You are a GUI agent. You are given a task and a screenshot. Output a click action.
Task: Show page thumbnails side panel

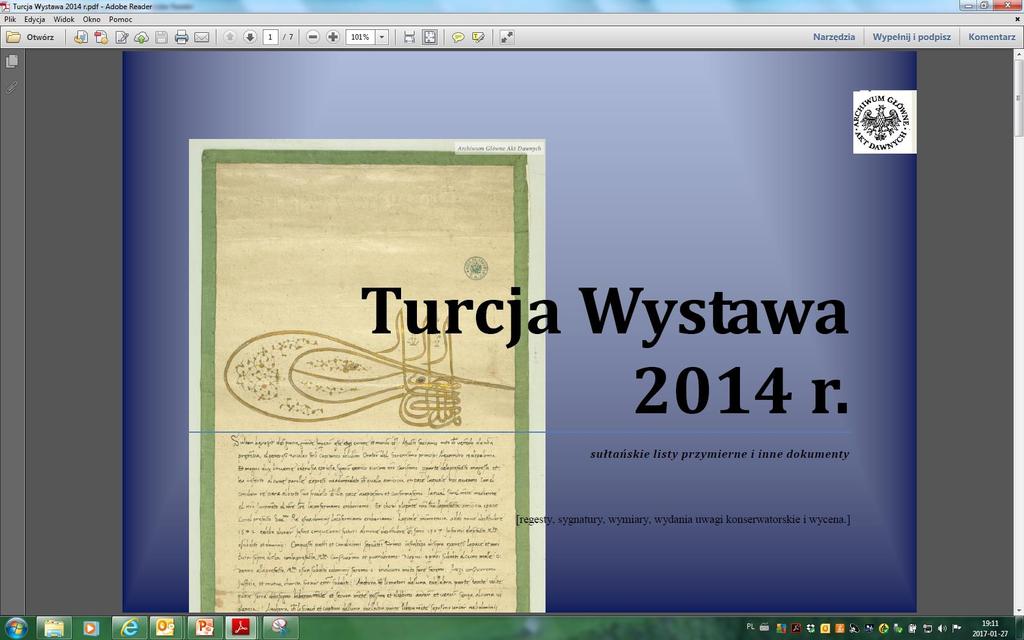click(x=12, y=61)
